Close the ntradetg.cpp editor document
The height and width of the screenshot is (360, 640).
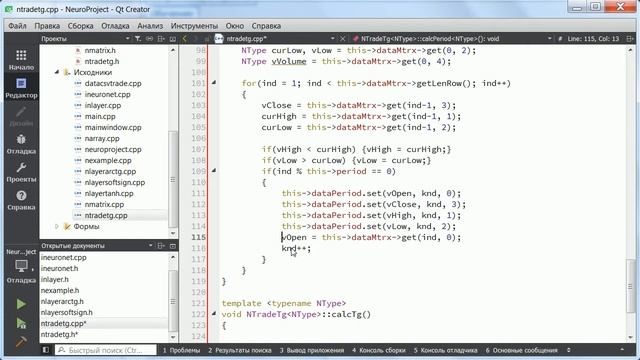(343, 39)
